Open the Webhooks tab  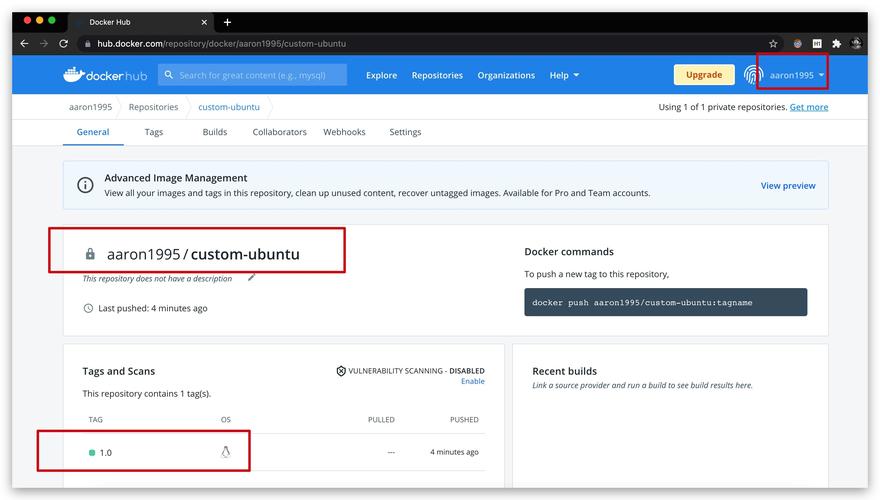[x=344, y=132]
